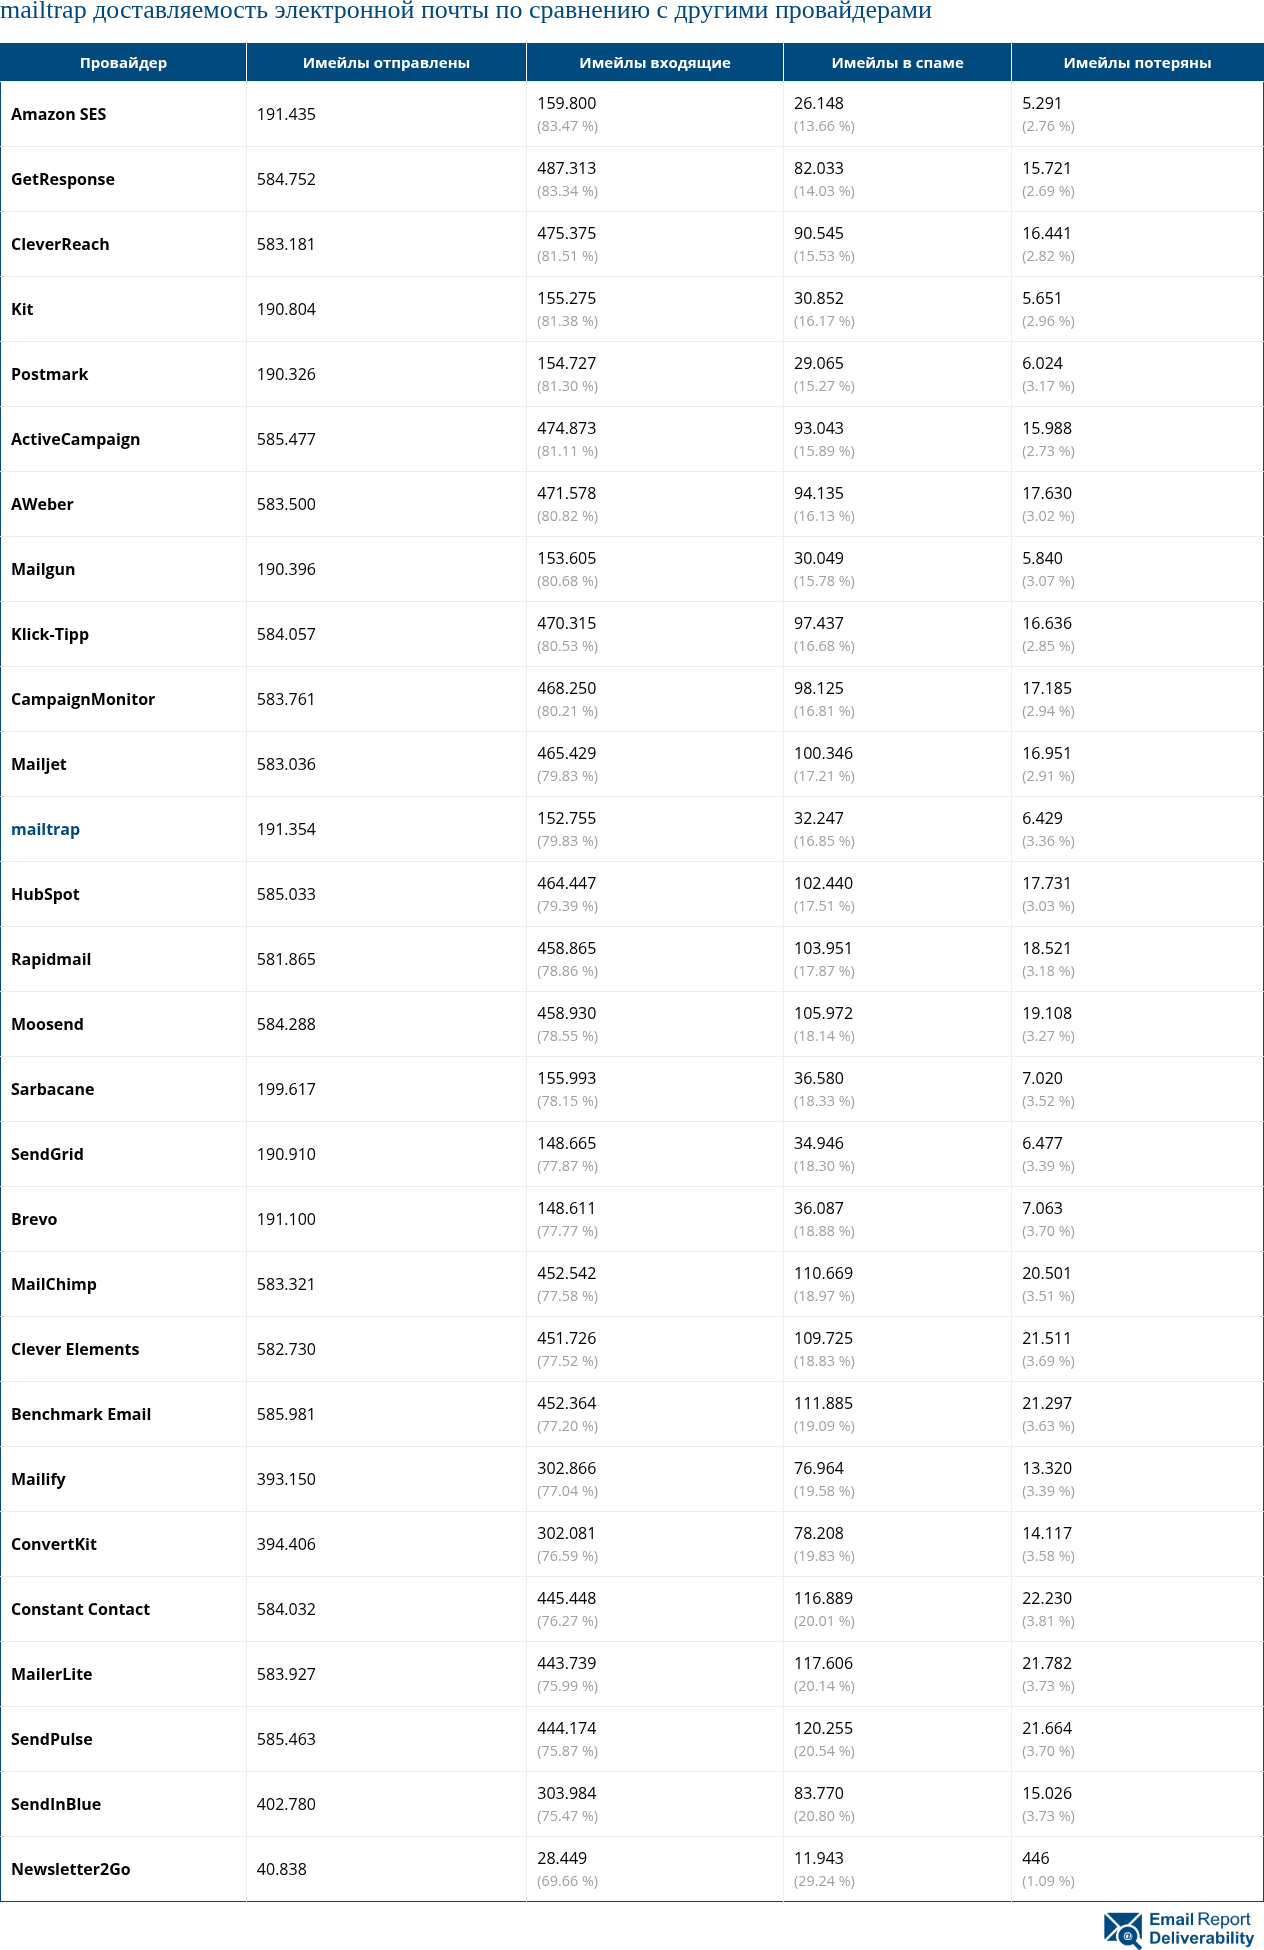1264x1950 pixels.
Task: Click the Constant Contact provider name
Action: click(80, 1609)
